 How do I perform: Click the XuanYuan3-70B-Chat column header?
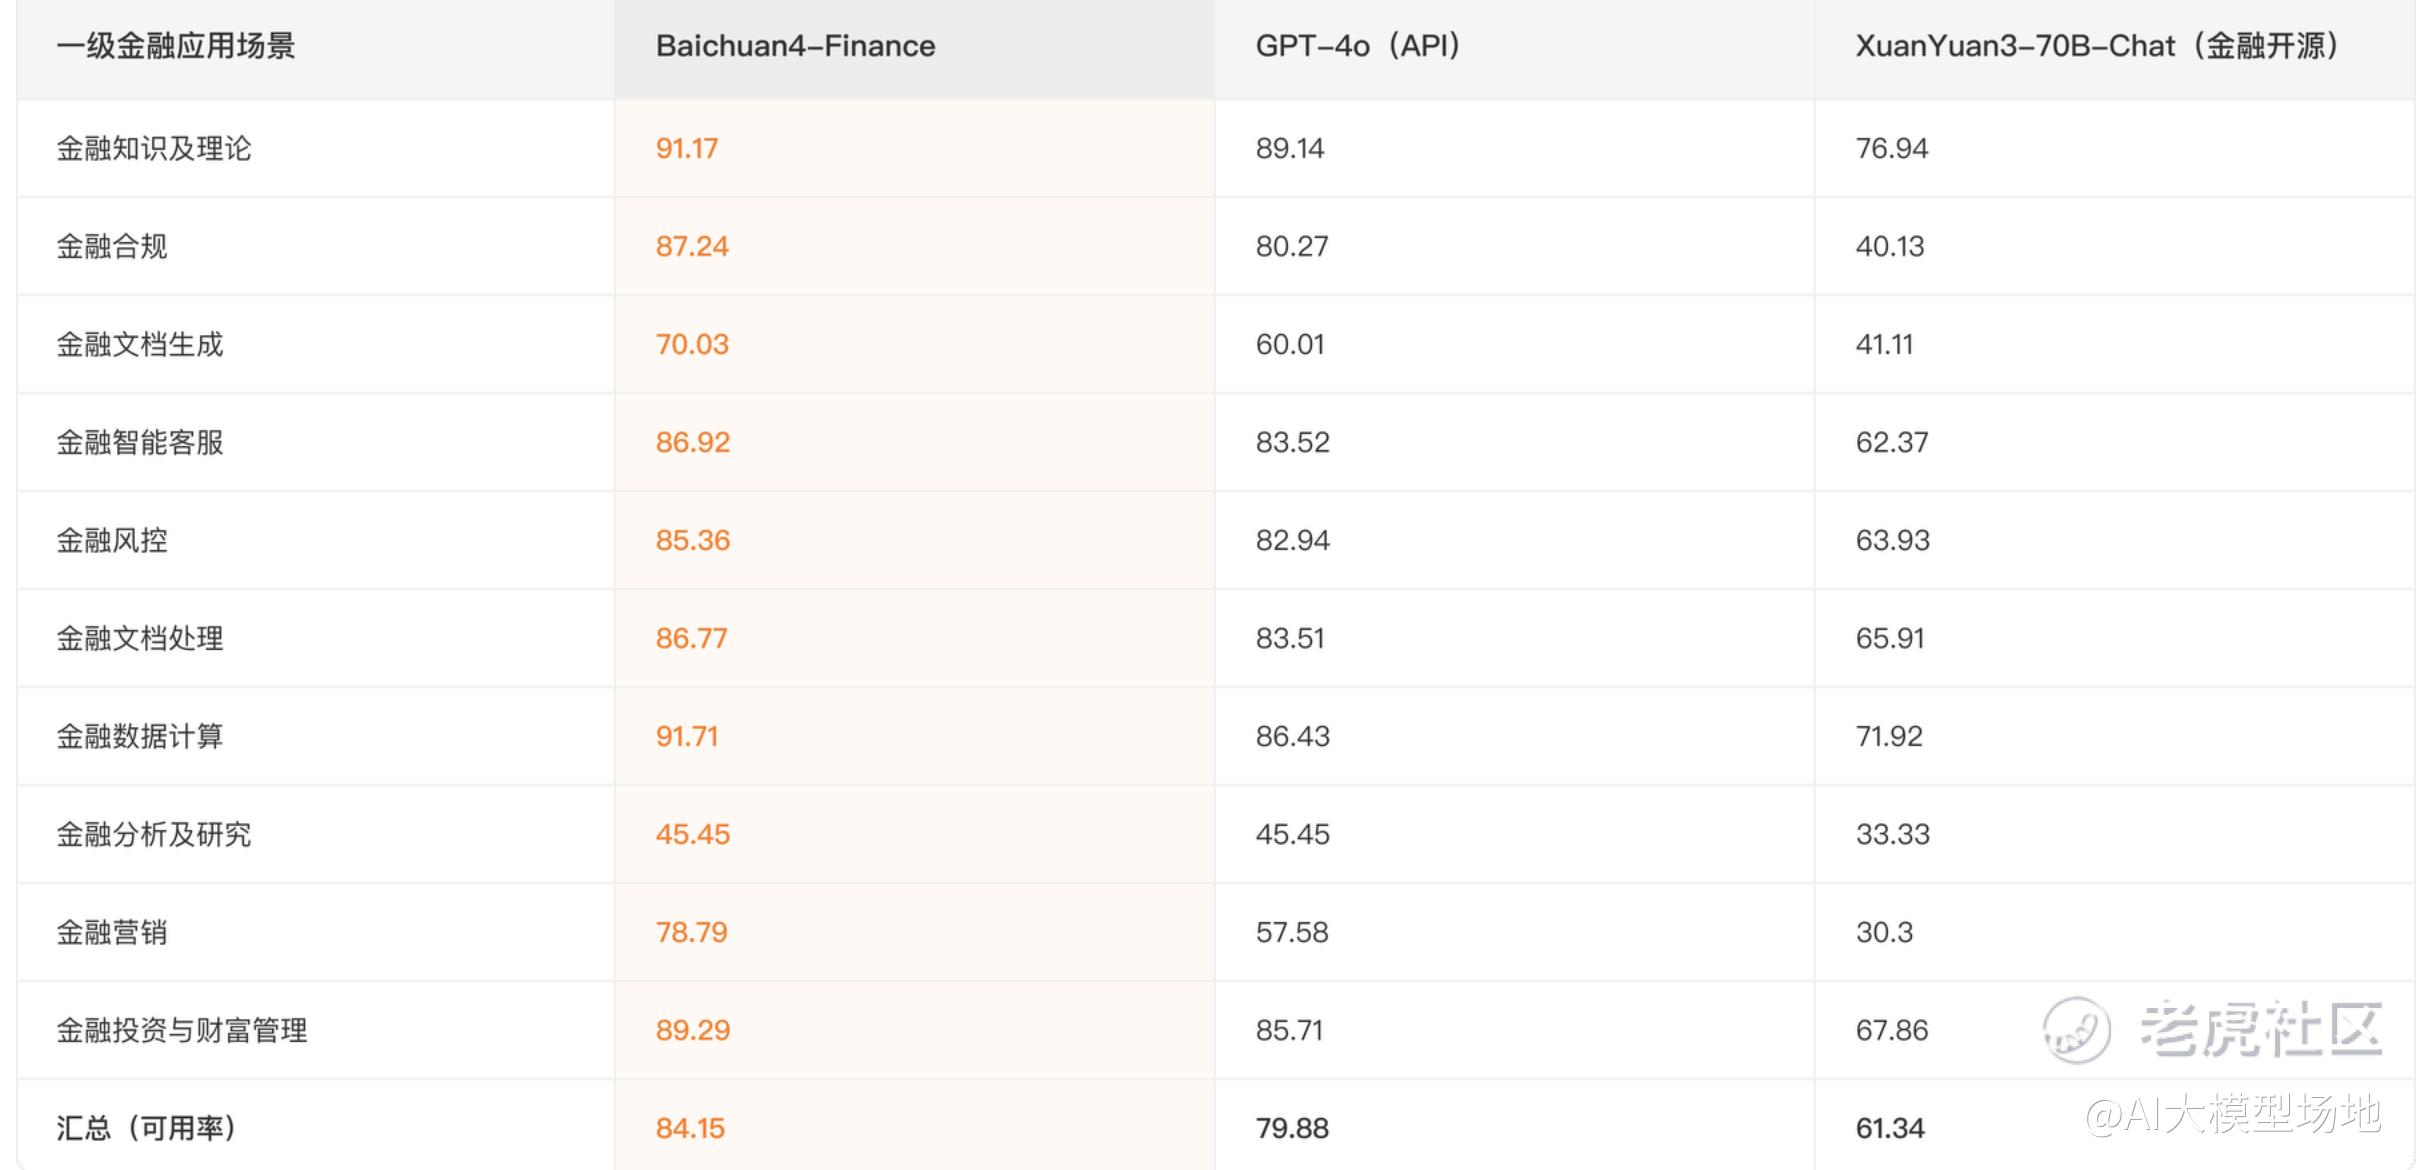[x=2097, y=46]
